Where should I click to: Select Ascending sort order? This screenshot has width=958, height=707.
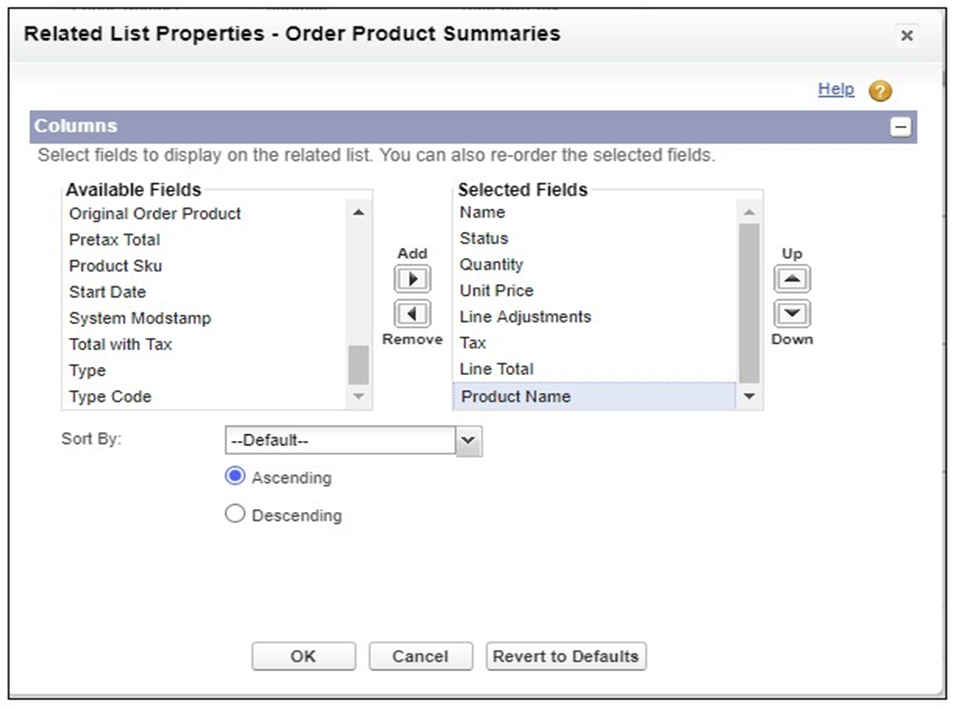click(236, 477)
